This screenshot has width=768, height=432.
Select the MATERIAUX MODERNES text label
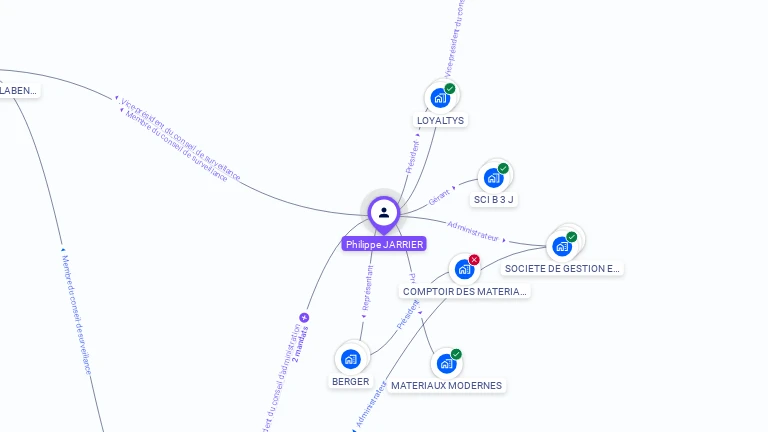(446, 385)
